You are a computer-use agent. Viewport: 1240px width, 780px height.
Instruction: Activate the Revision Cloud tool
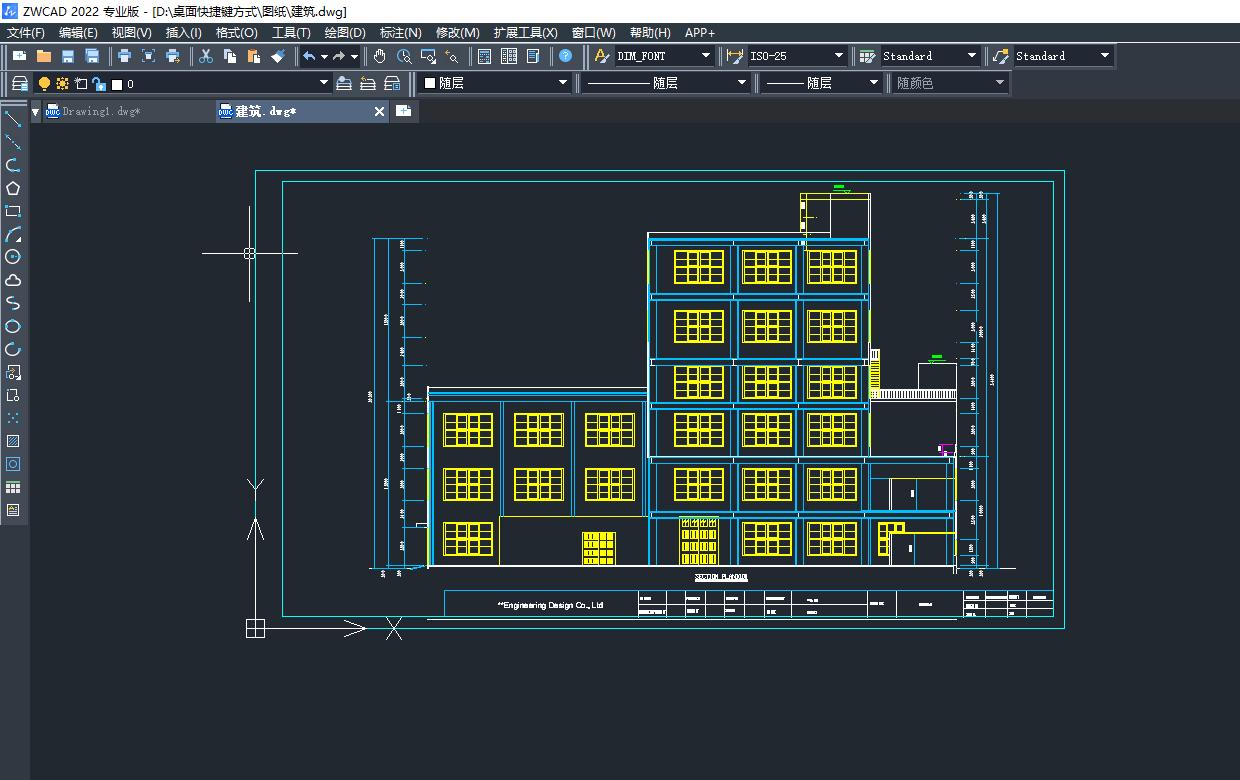[x=13, y=280]
